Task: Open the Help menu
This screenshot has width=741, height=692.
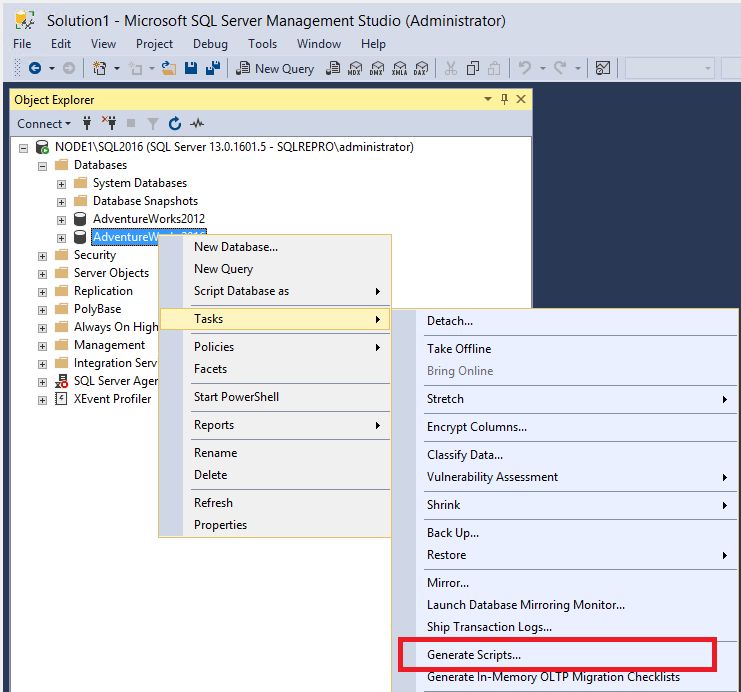Action: 373,44
